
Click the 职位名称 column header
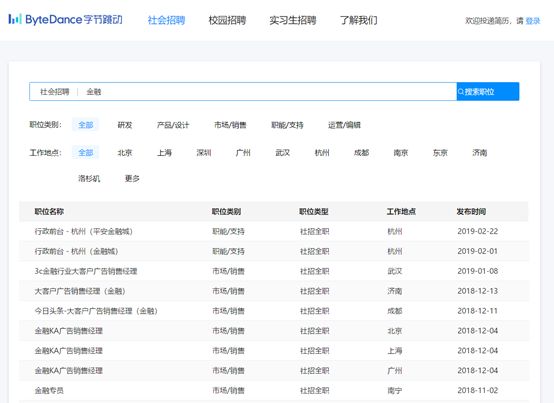pos(49,212)
